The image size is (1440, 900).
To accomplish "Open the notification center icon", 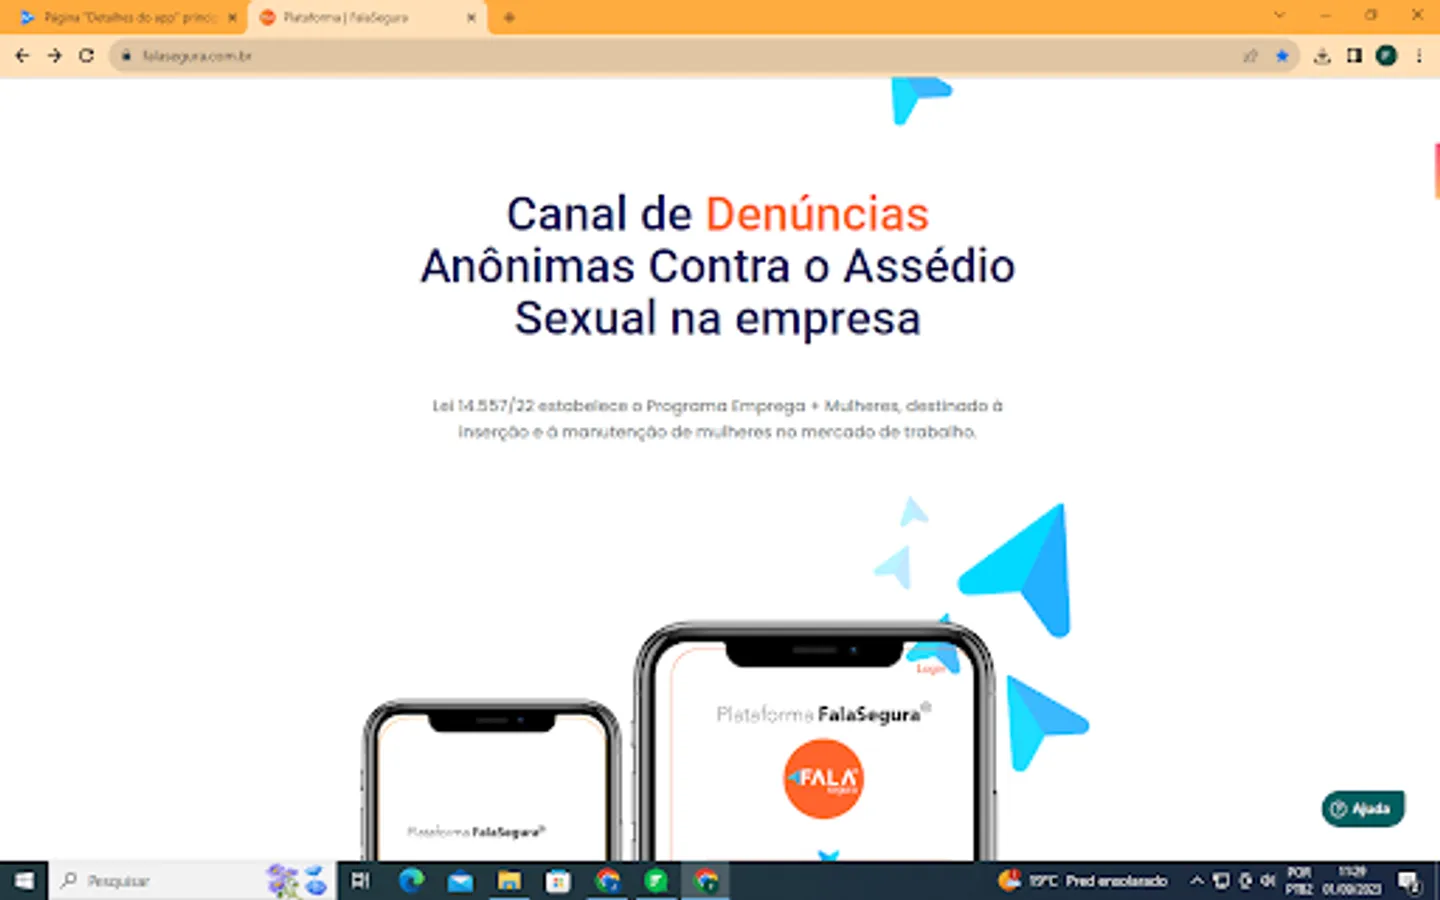I will [1410, 881].
